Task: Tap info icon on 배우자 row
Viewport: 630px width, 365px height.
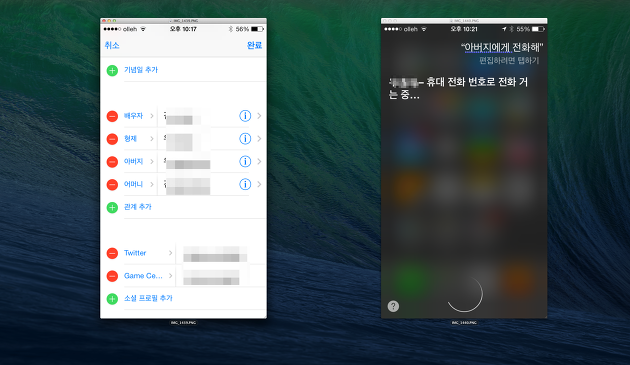Action: [x=245, y=116]
